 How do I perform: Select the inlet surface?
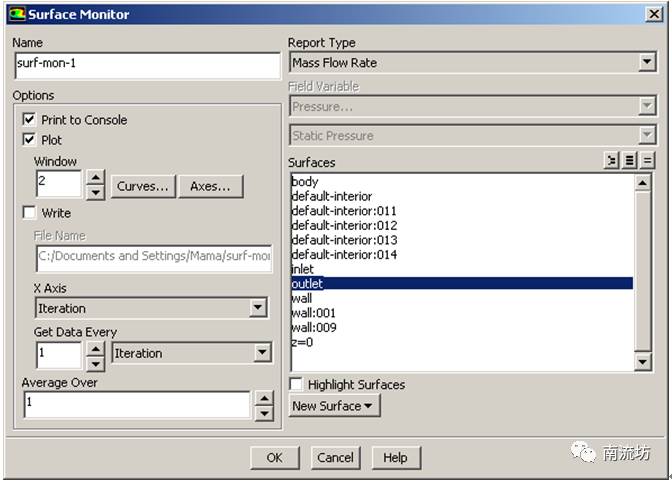tap(462, 269)
